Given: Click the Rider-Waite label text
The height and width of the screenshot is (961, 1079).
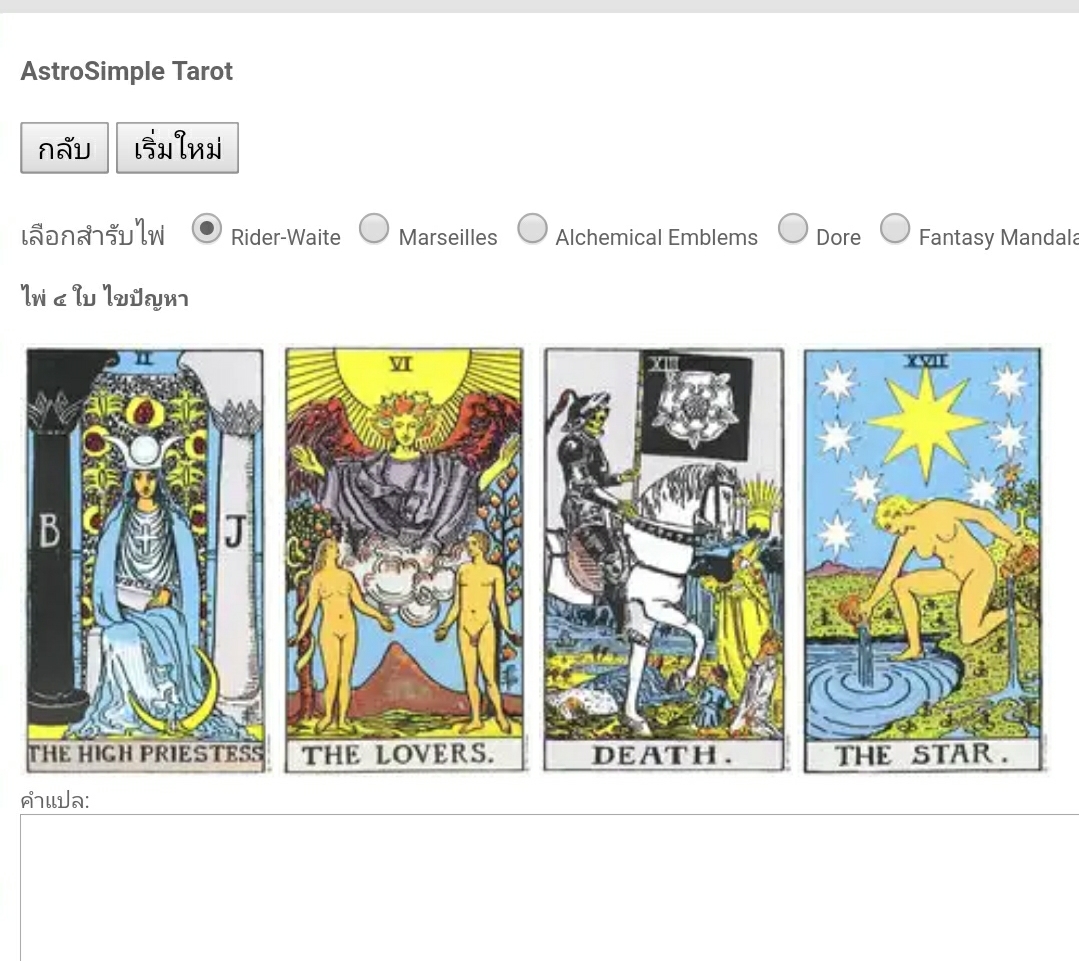Looking at the screenshot, I should 286,237.
